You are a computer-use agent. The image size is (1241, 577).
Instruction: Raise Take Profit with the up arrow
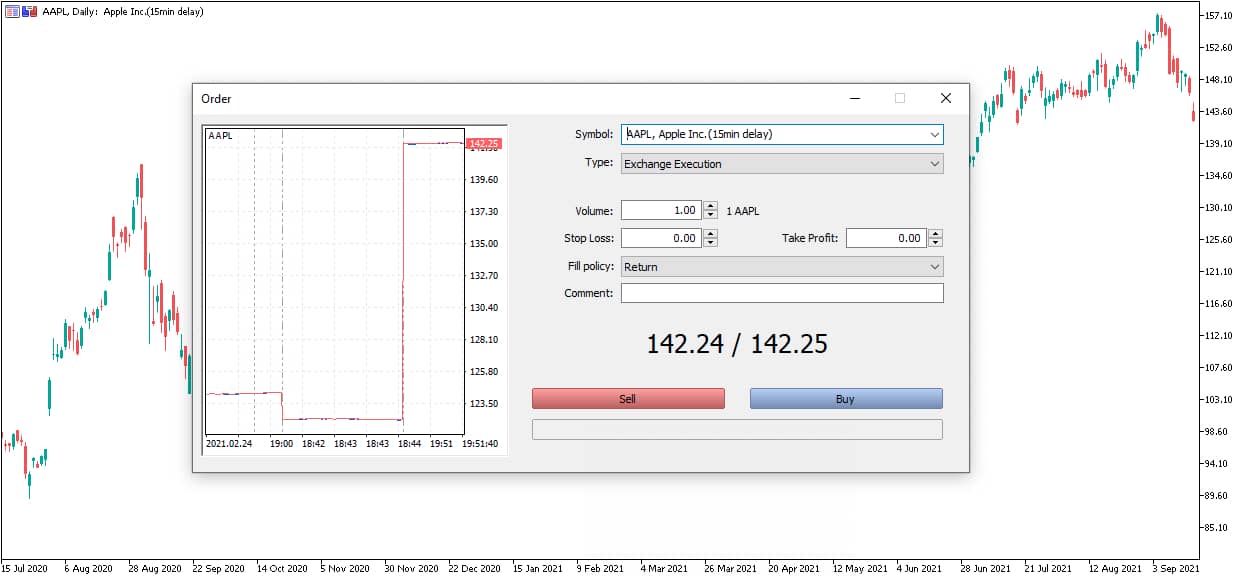coord(936,234)
